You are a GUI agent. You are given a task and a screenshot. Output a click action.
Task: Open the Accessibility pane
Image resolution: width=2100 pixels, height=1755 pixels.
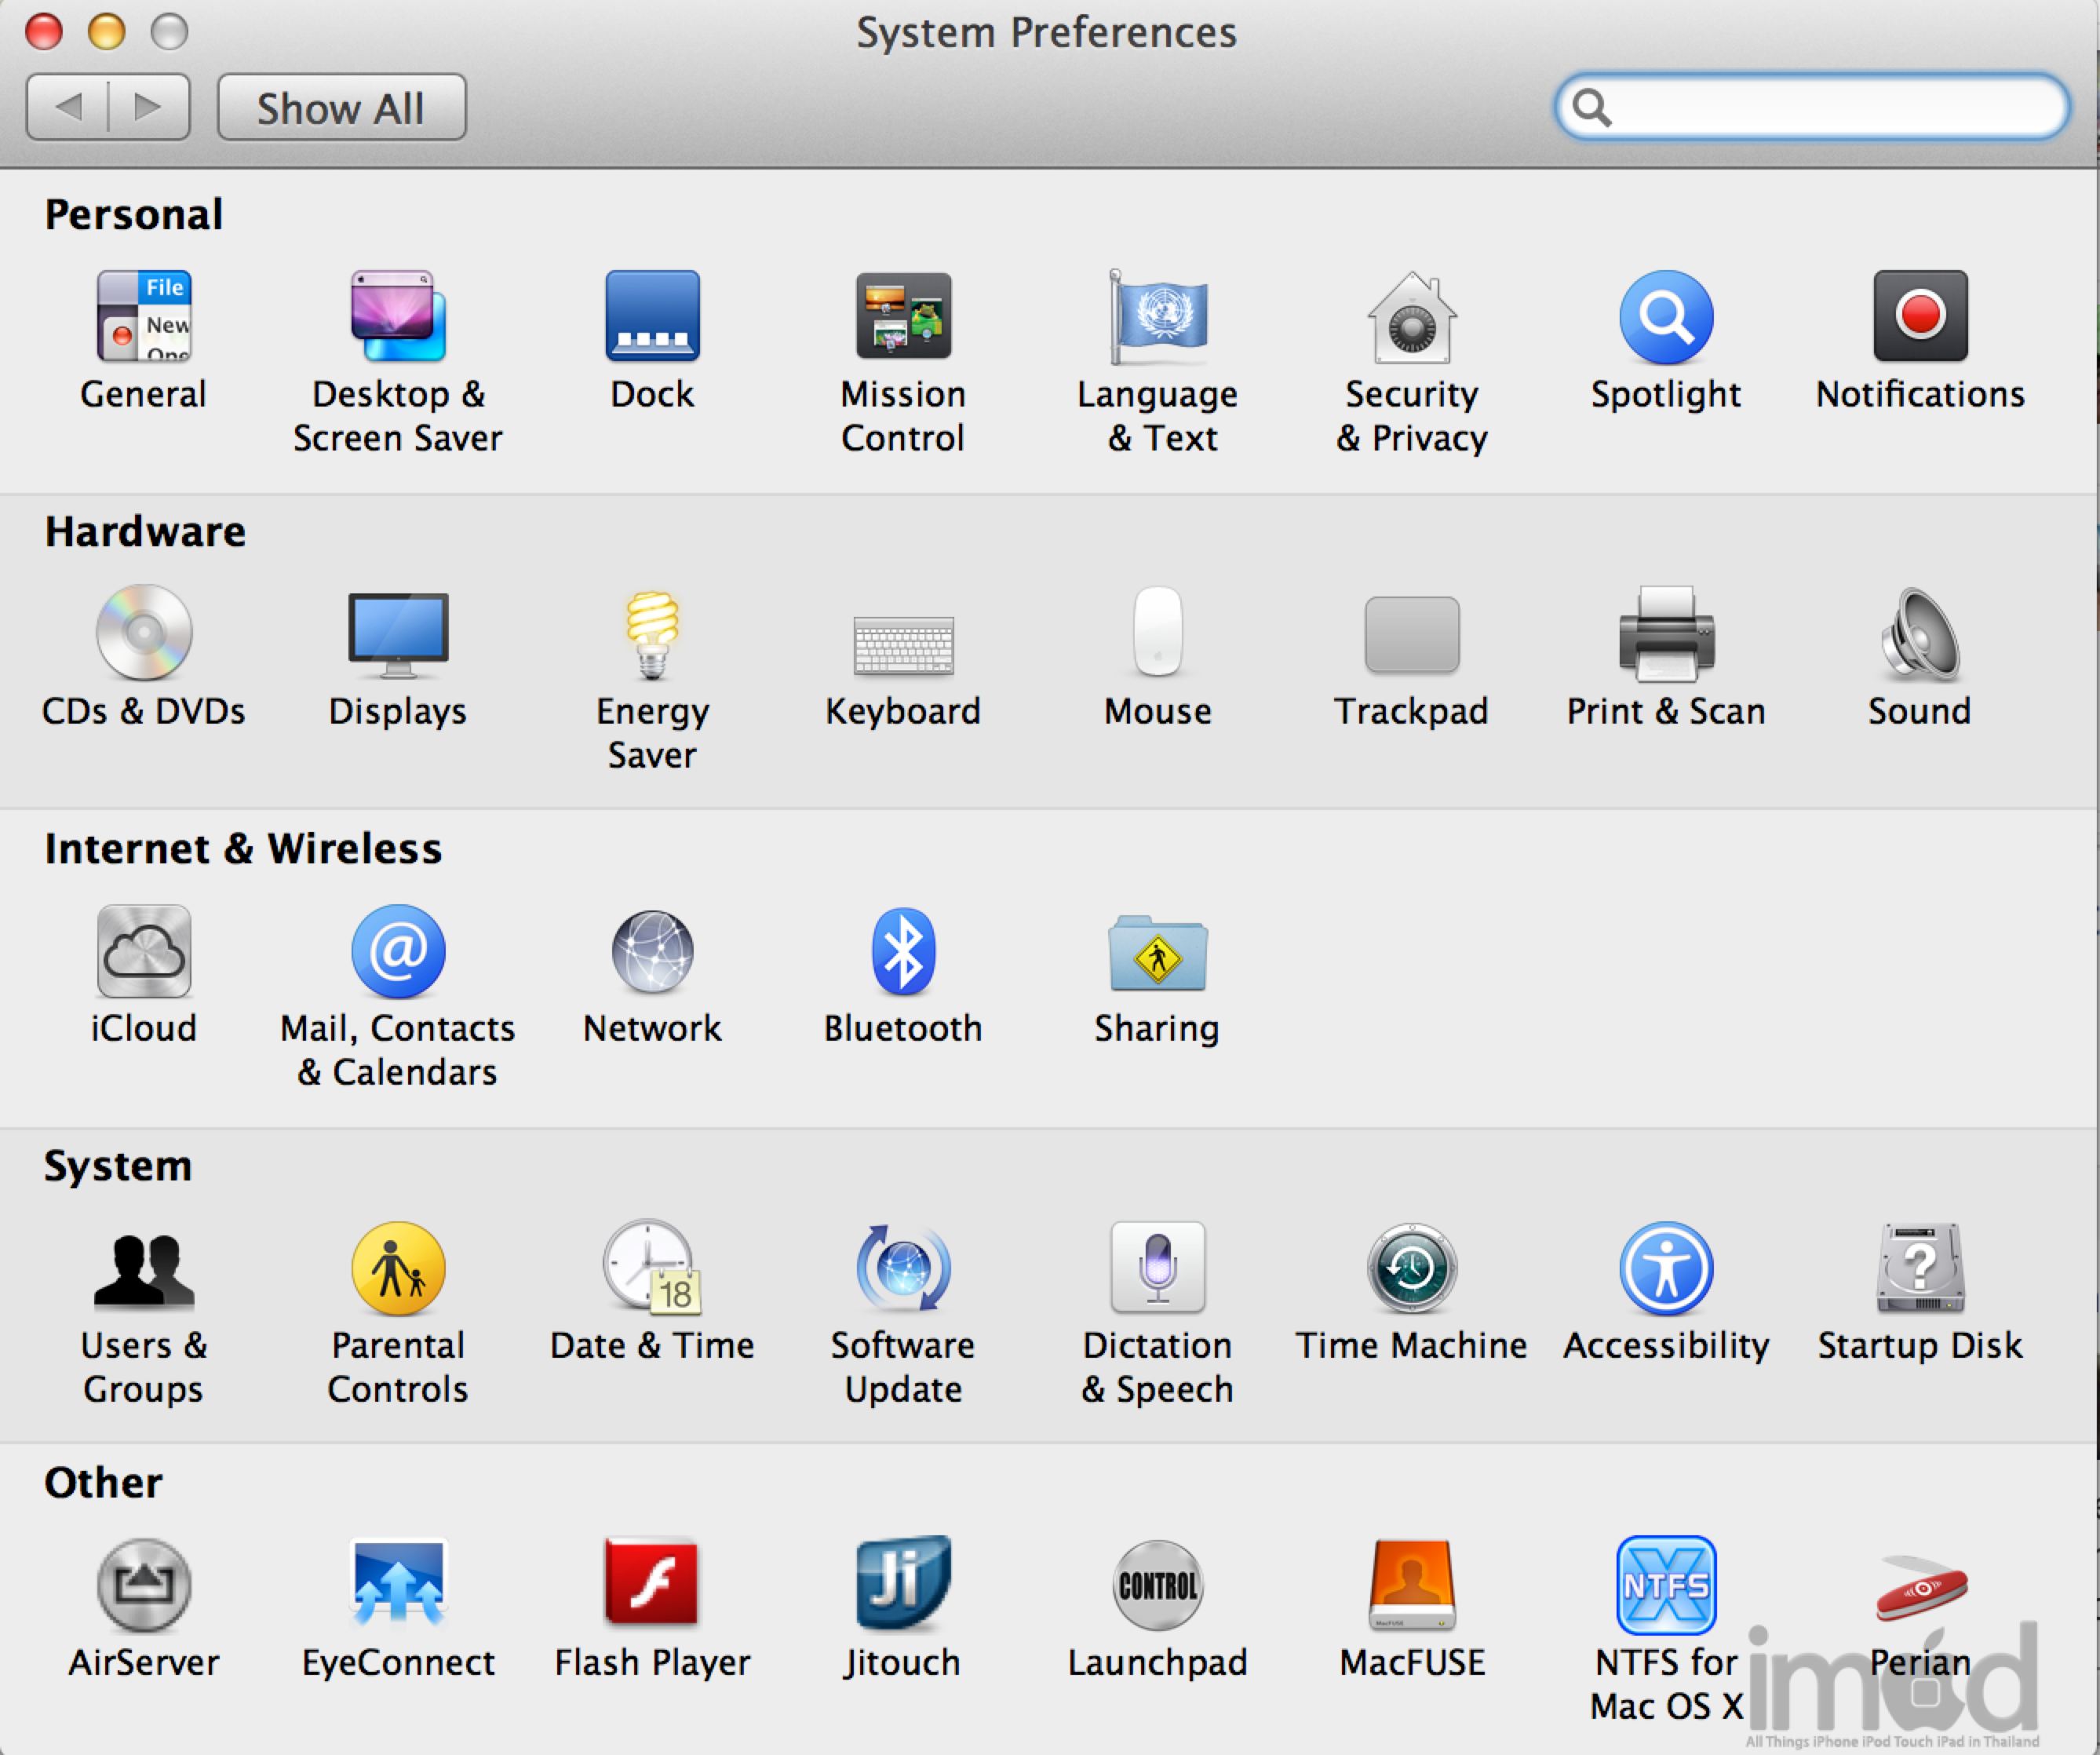pyautogui.click(x=1665, y=1268)
